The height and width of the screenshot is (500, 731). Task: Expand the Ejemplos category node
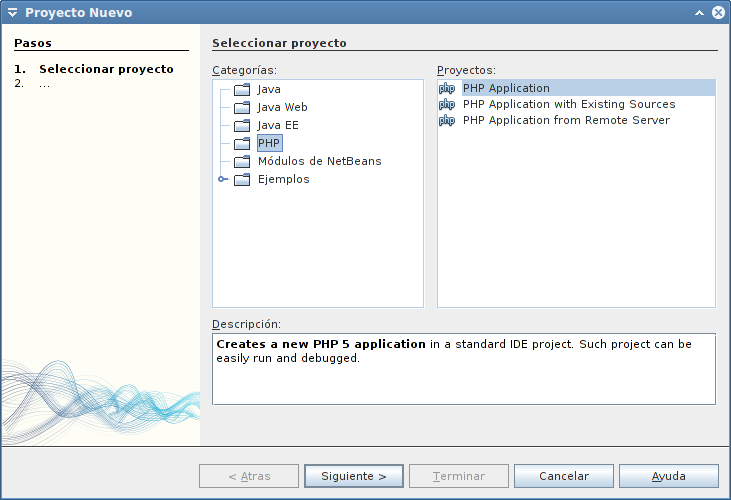click(223, 179)
